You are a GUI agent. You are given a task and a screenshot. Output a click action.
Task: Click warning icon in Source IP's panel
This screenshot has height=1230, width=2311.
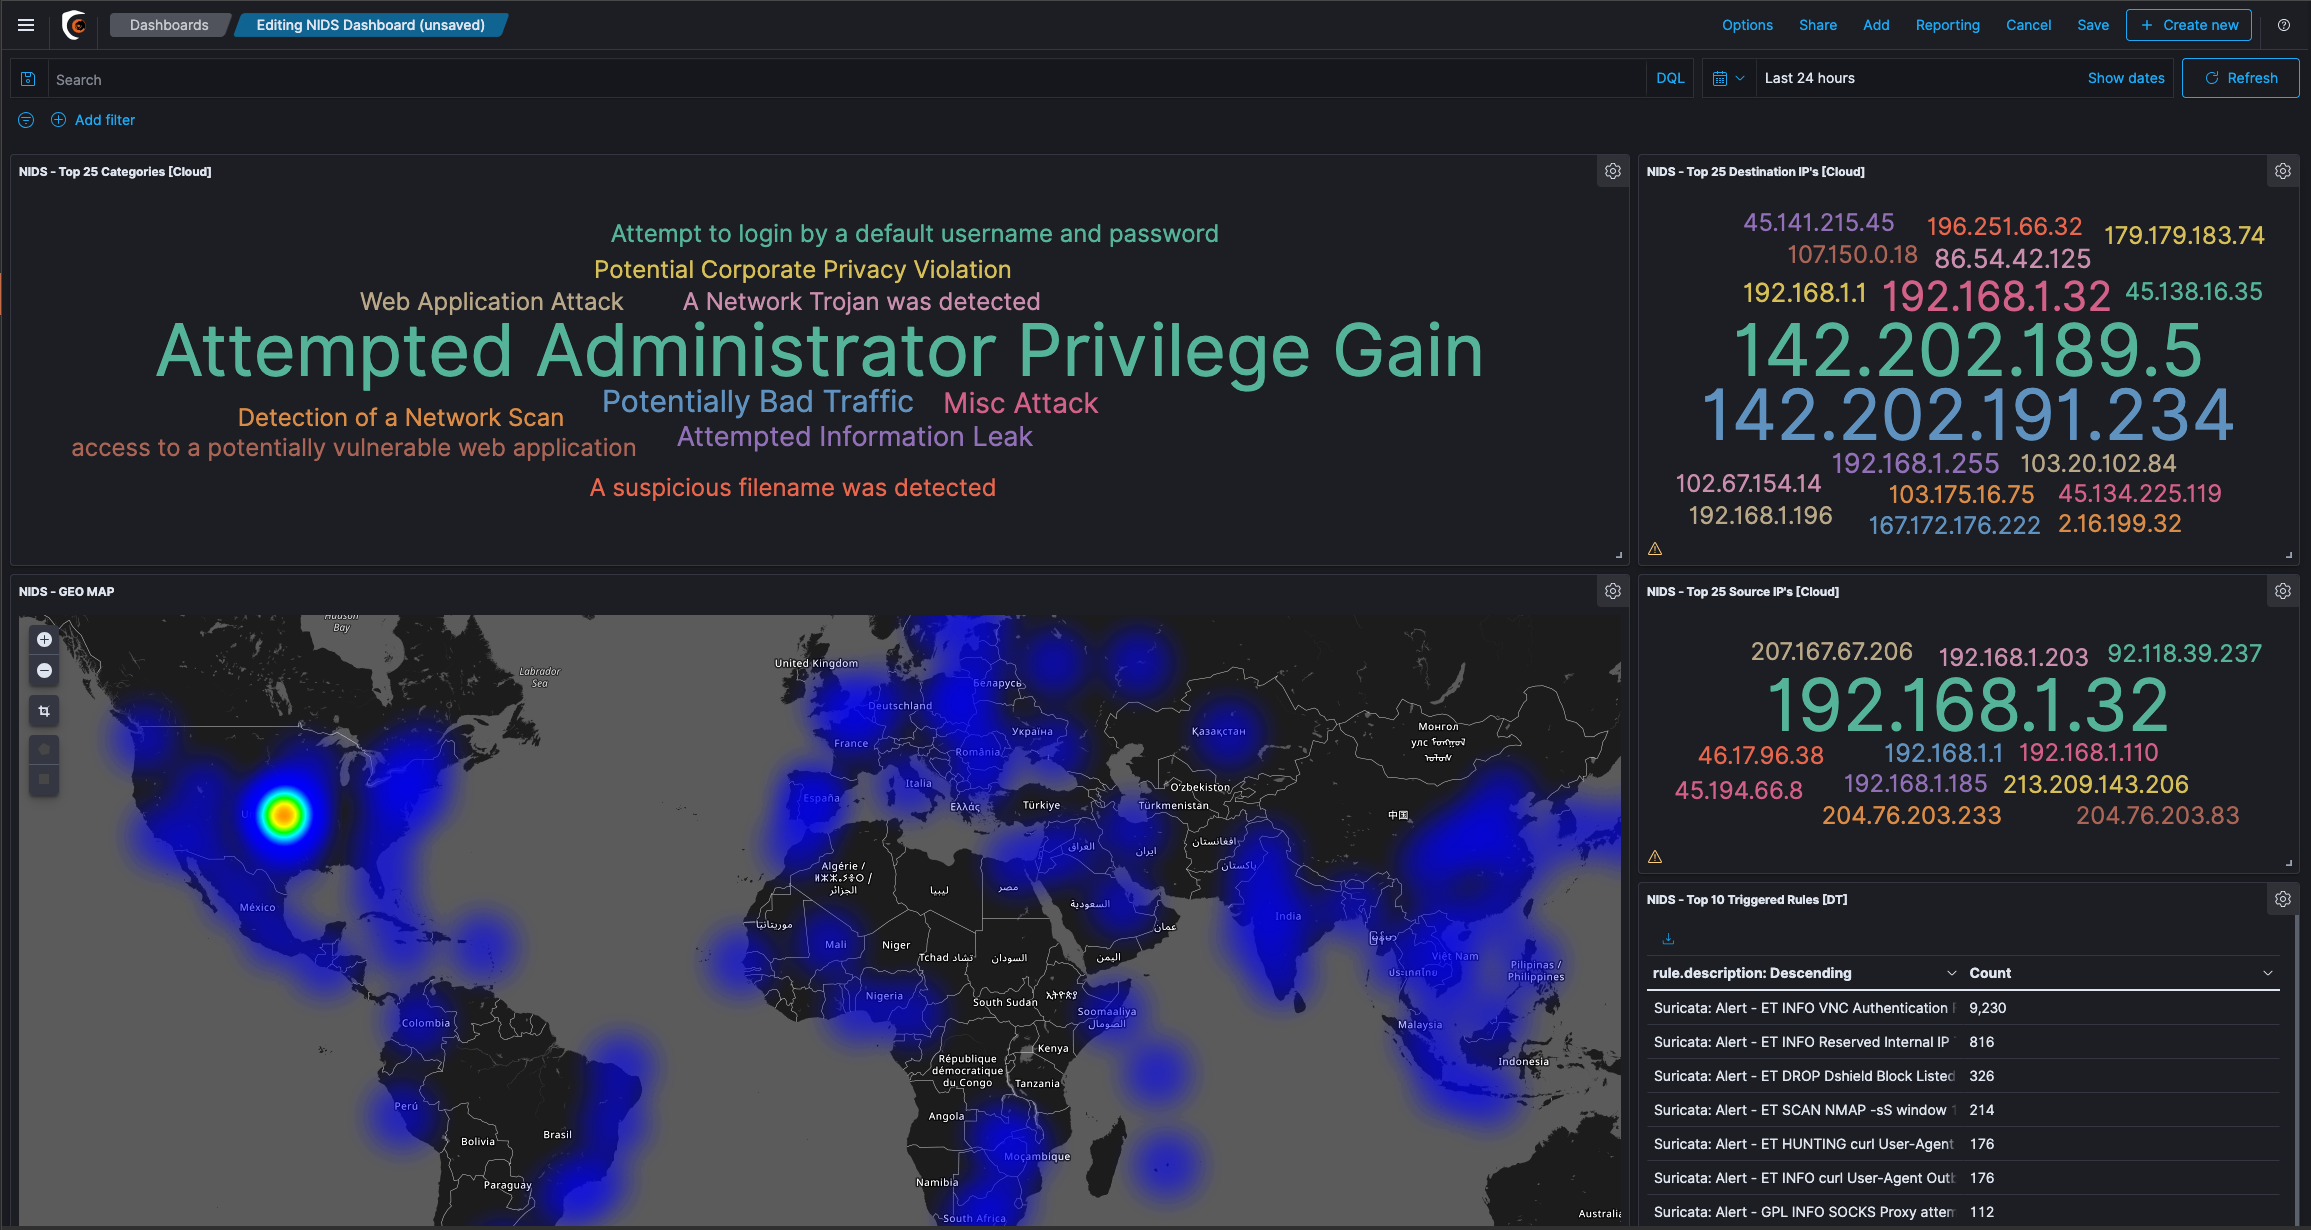1655,857
